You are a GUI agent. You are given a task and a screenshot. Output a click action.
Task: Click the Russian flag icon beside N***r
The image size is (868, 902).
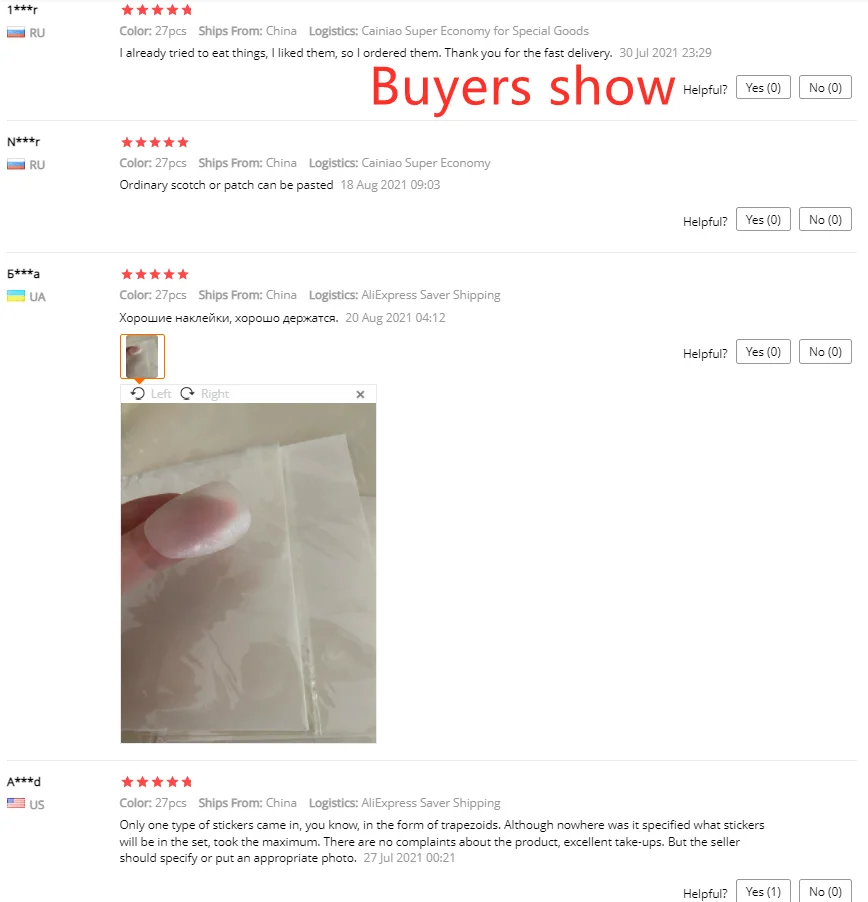point(16,165)
